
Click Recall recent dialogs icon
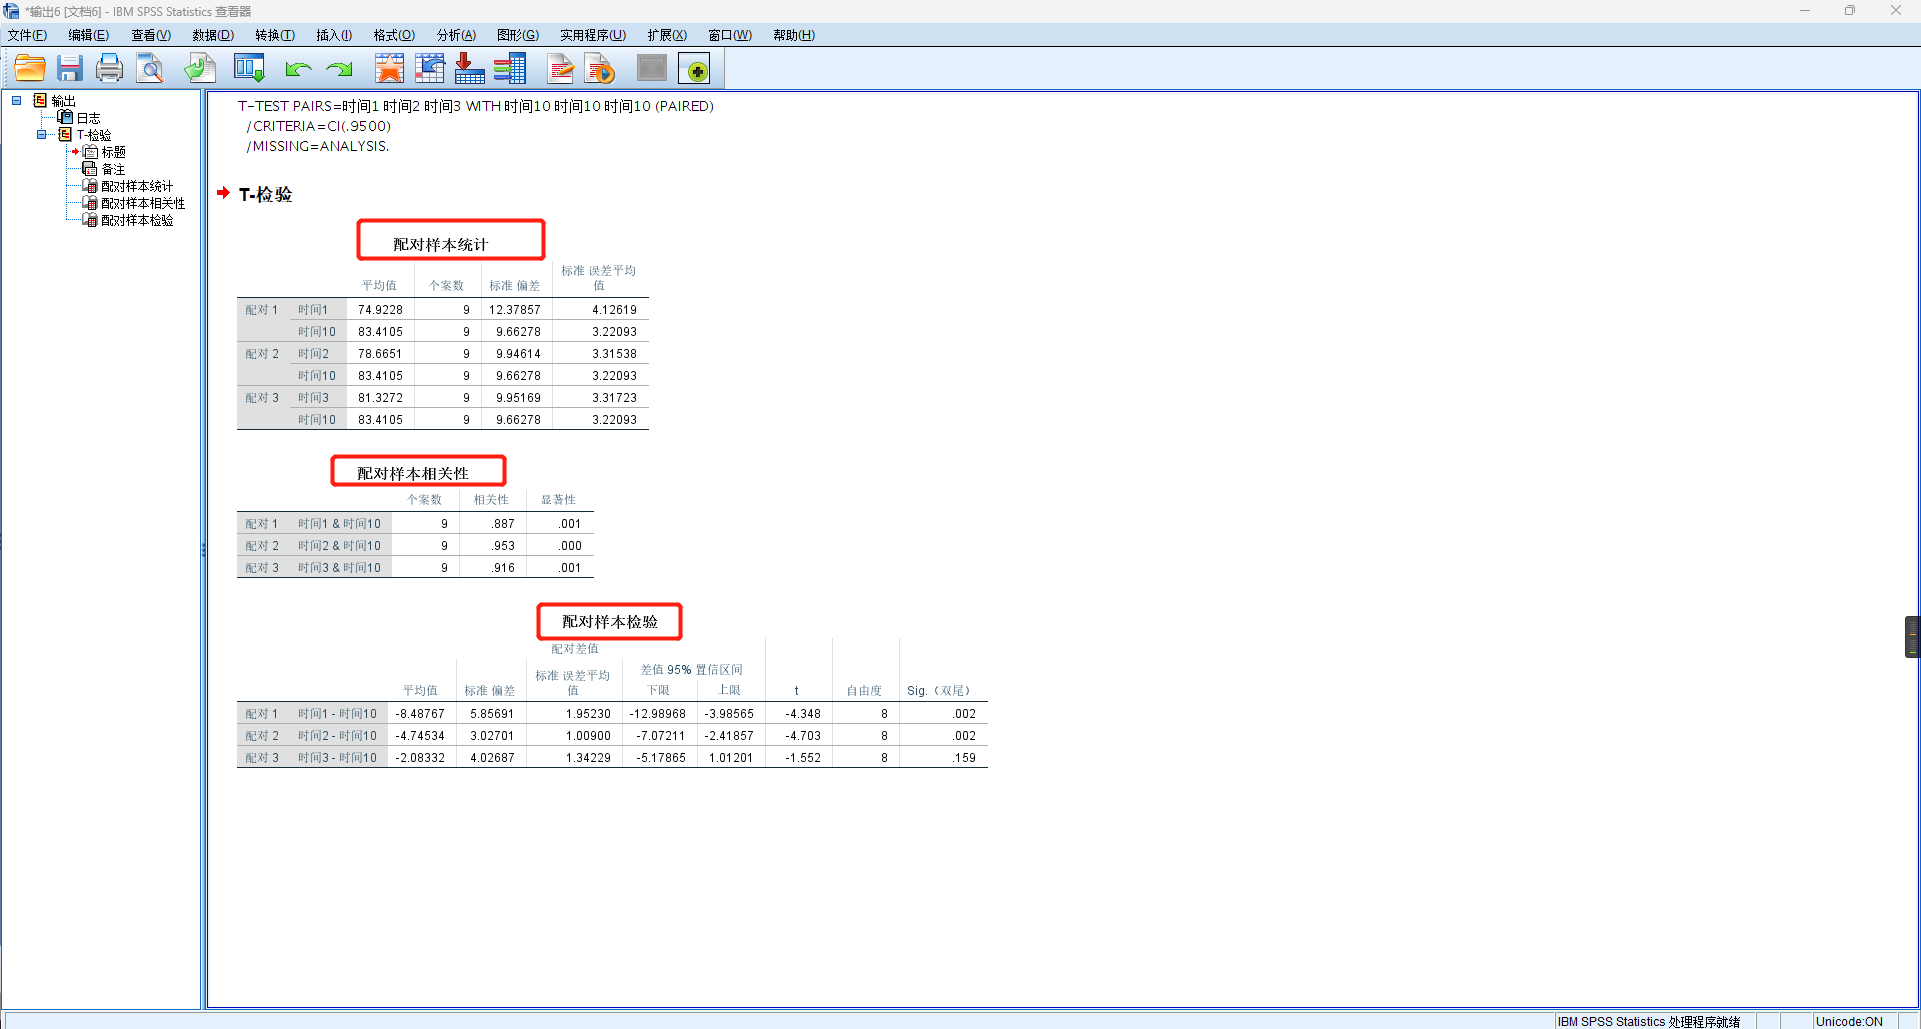click(x=249, y=68)
